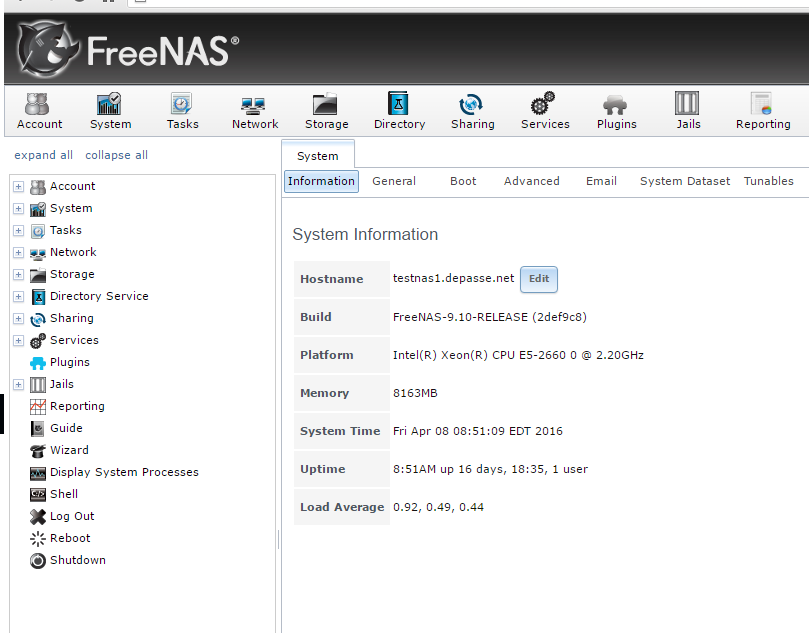The width and height of the screenshot is (809, 633).
Task: Click the Display System Processes icon
Action: pos(38,473)
